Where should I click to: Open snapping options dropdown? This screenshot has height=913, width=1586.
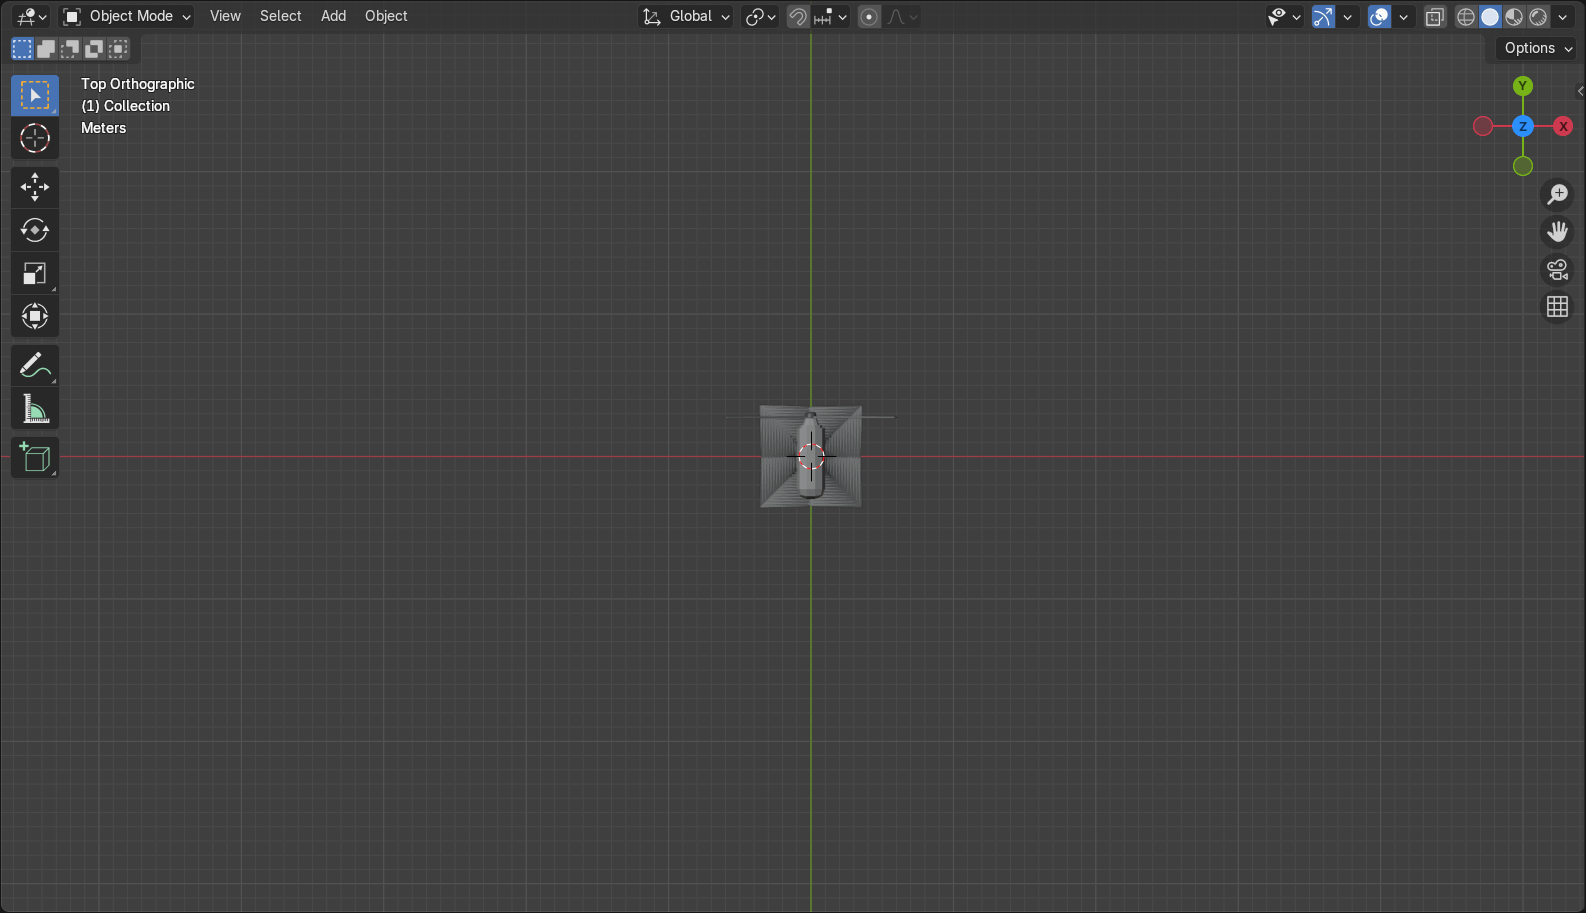coord(831,17)
